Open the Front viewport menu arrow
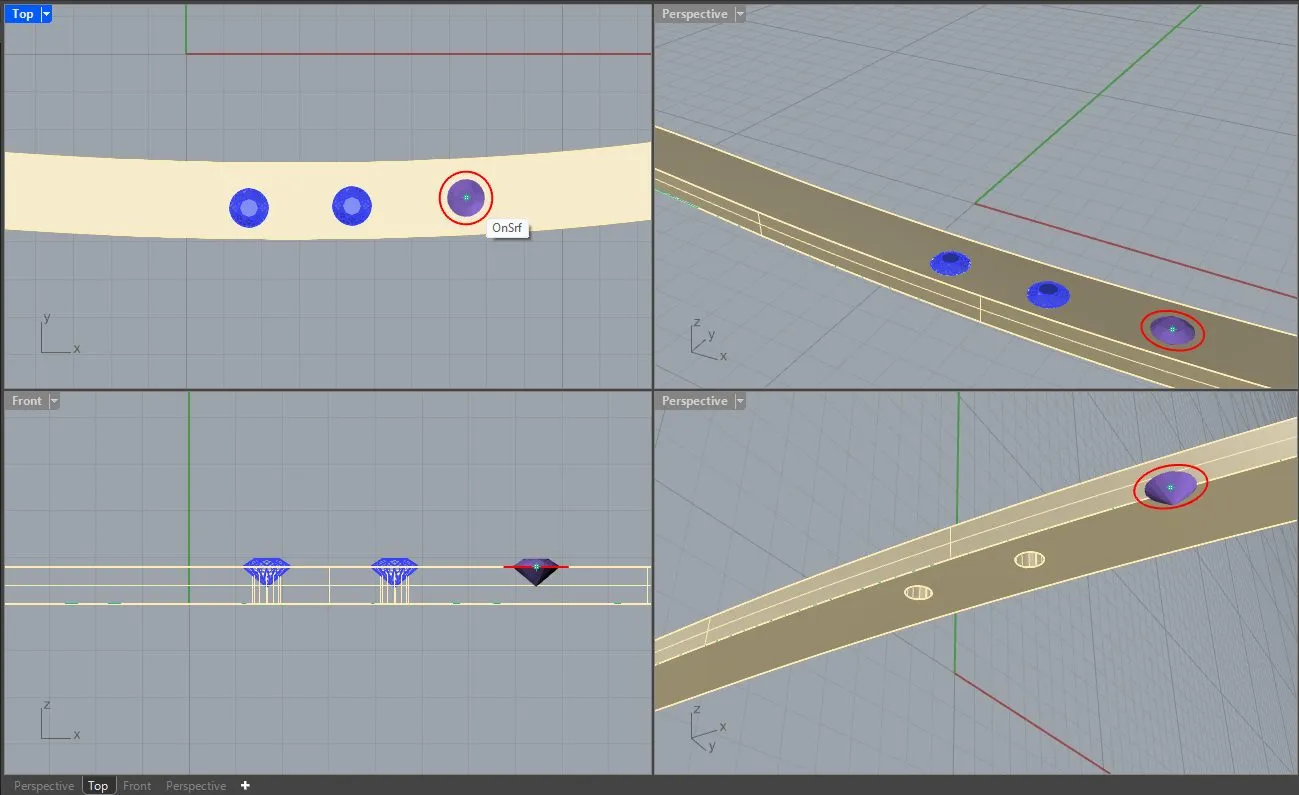Image resolution: width=1299 pixels, height=795 pixels. 54,401
